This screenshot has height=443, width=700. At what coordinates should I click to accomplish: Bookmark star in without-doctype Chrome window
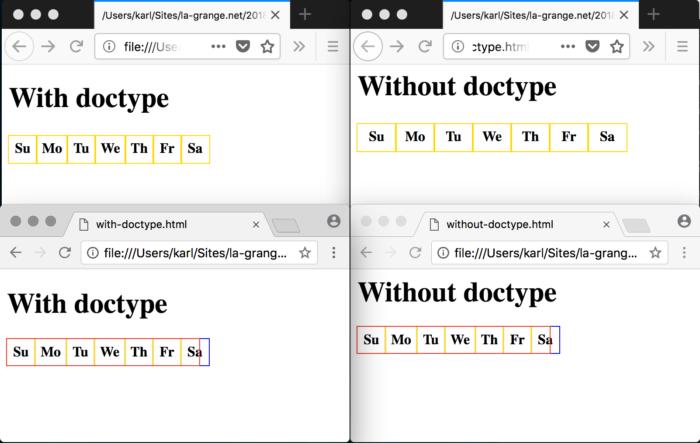(x=655, y=253)
